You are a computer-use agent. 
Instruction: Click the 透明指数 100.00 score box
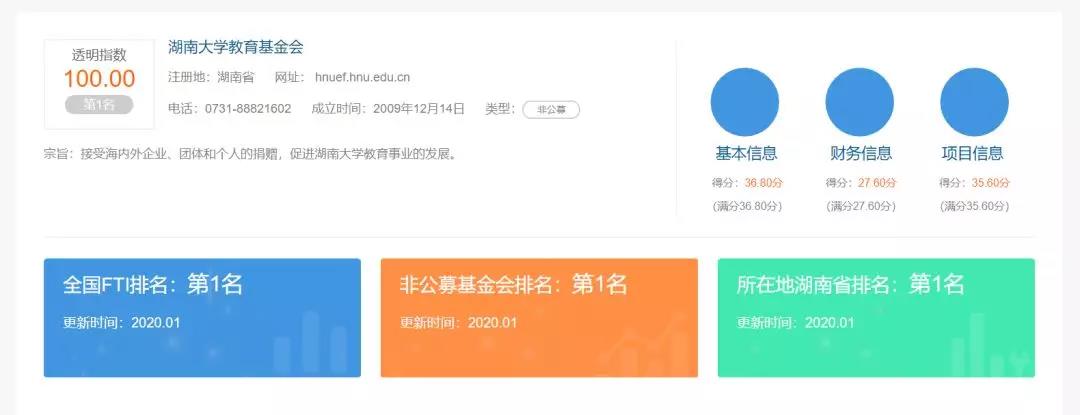(99, 84)
